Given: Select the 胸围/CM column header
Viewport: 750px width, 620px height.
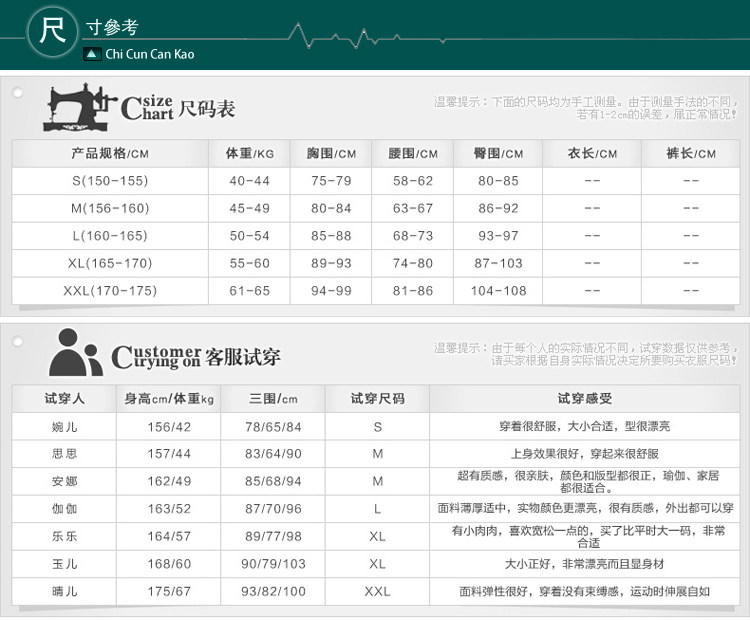Looking at the screenshot, I should pos(331,154).
